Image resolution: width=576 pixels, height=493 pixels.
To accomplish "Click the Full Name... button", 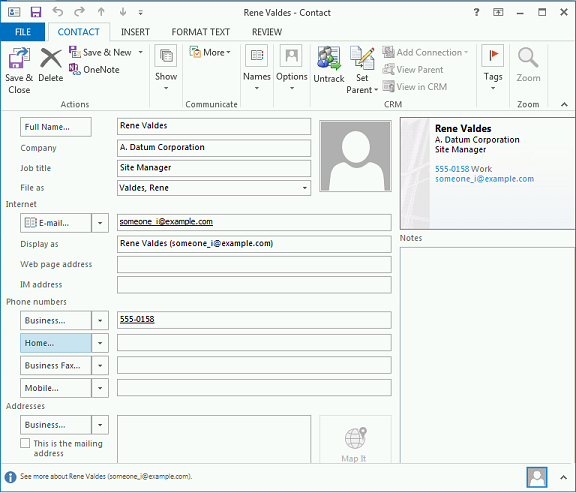I will [x=56, y=127].
